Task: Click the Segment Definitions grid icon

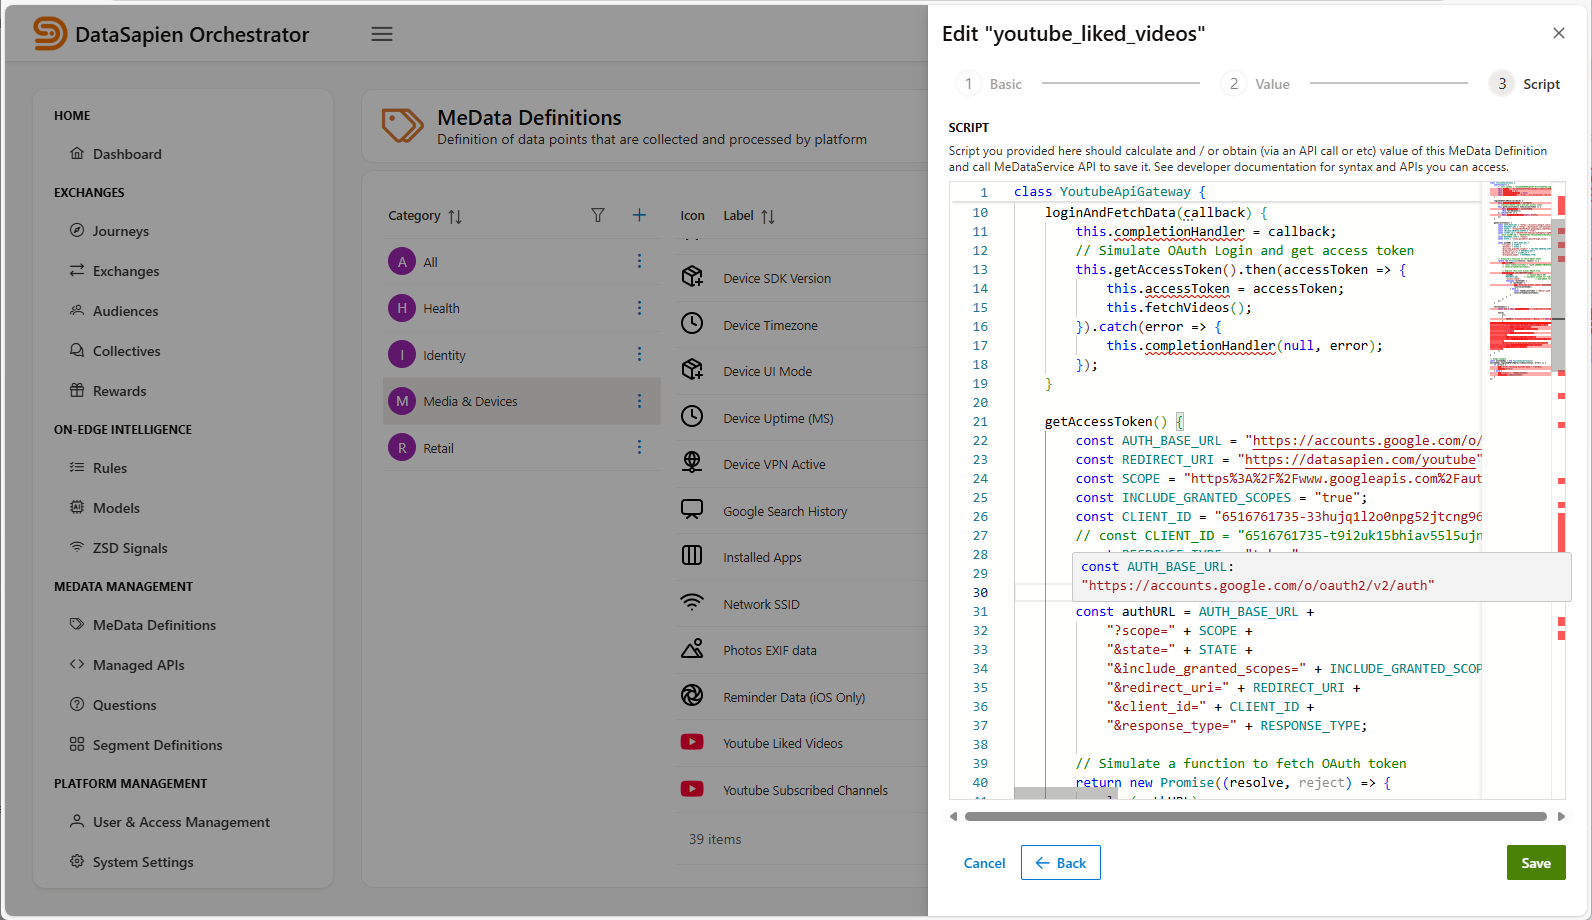Action: [x=77, y=744]
